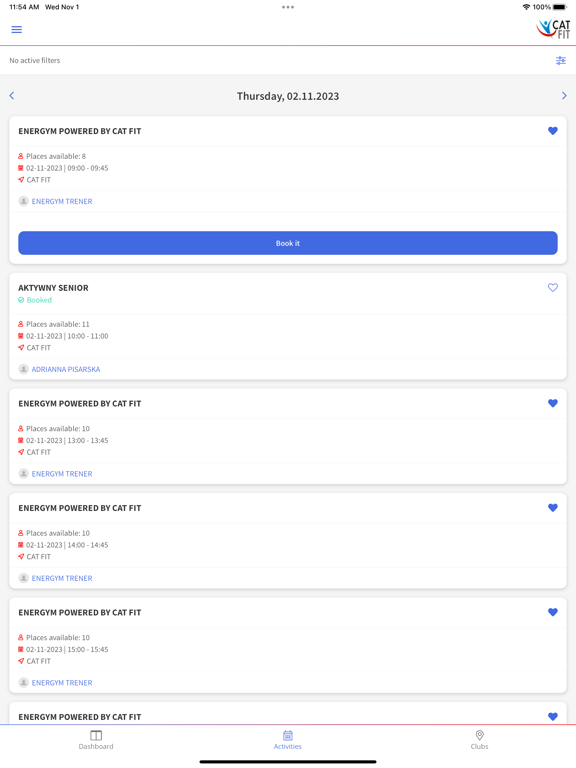Screen dimensions: 576x768
Task: Tap the CAT FIT logo
Action: (x=553, y=28)
